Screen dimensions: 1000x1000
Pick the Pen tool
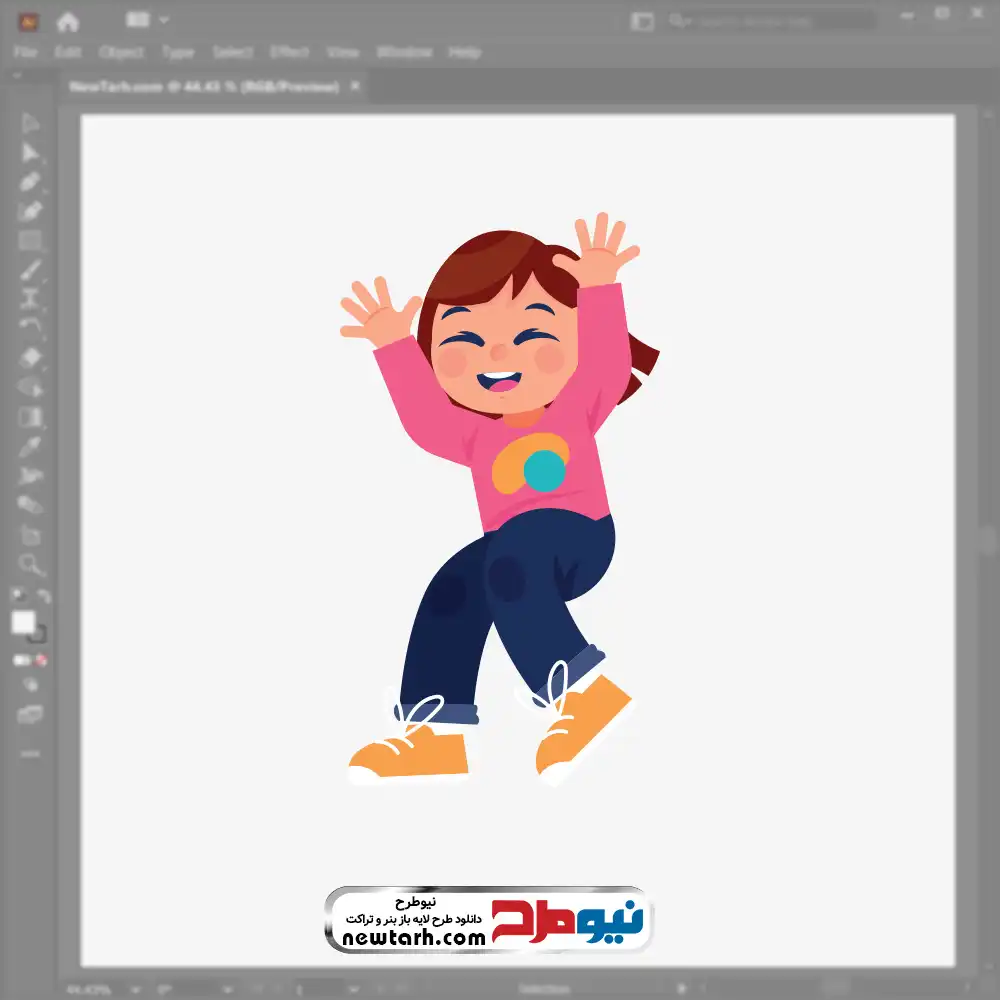tap(30, 182)
